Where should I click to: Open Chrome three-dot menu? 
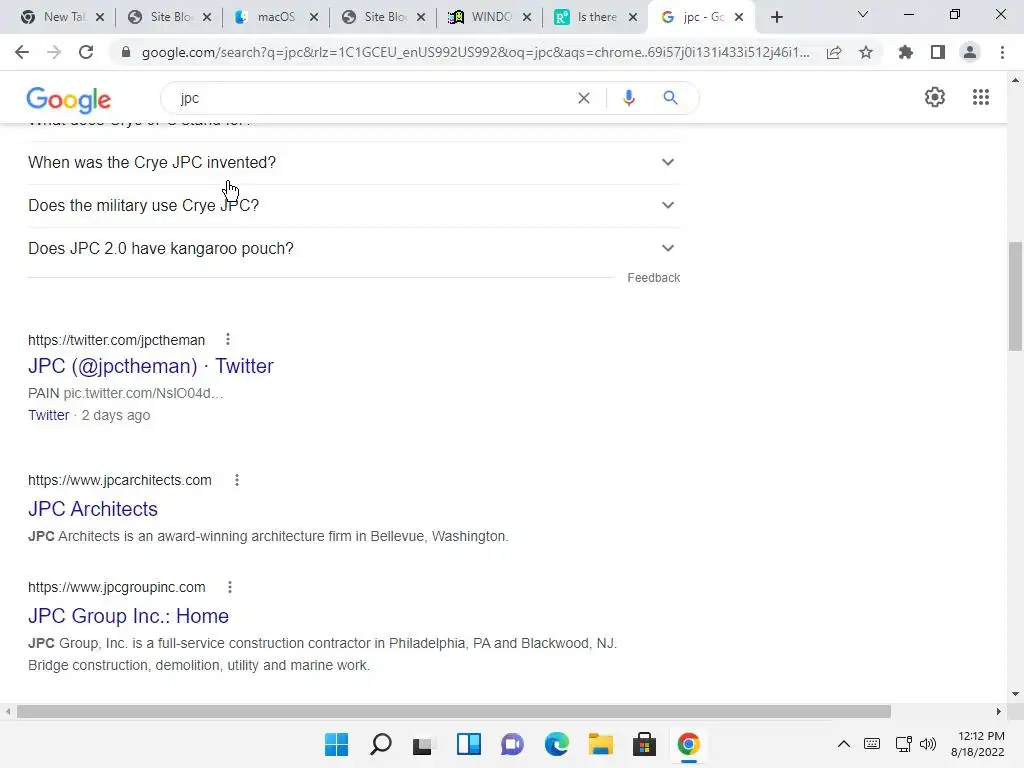coord(1002,52)
